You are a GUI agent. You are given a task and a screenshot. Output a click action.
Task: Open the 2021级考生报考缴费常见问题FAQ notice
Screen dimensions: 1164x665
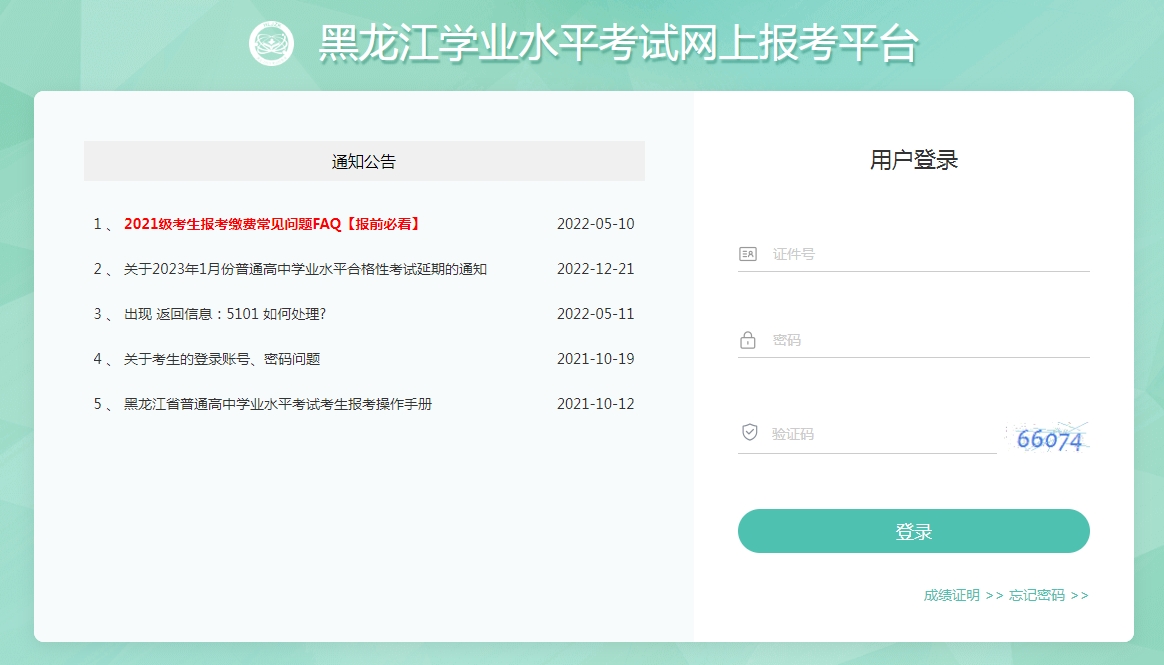[272, 224]
